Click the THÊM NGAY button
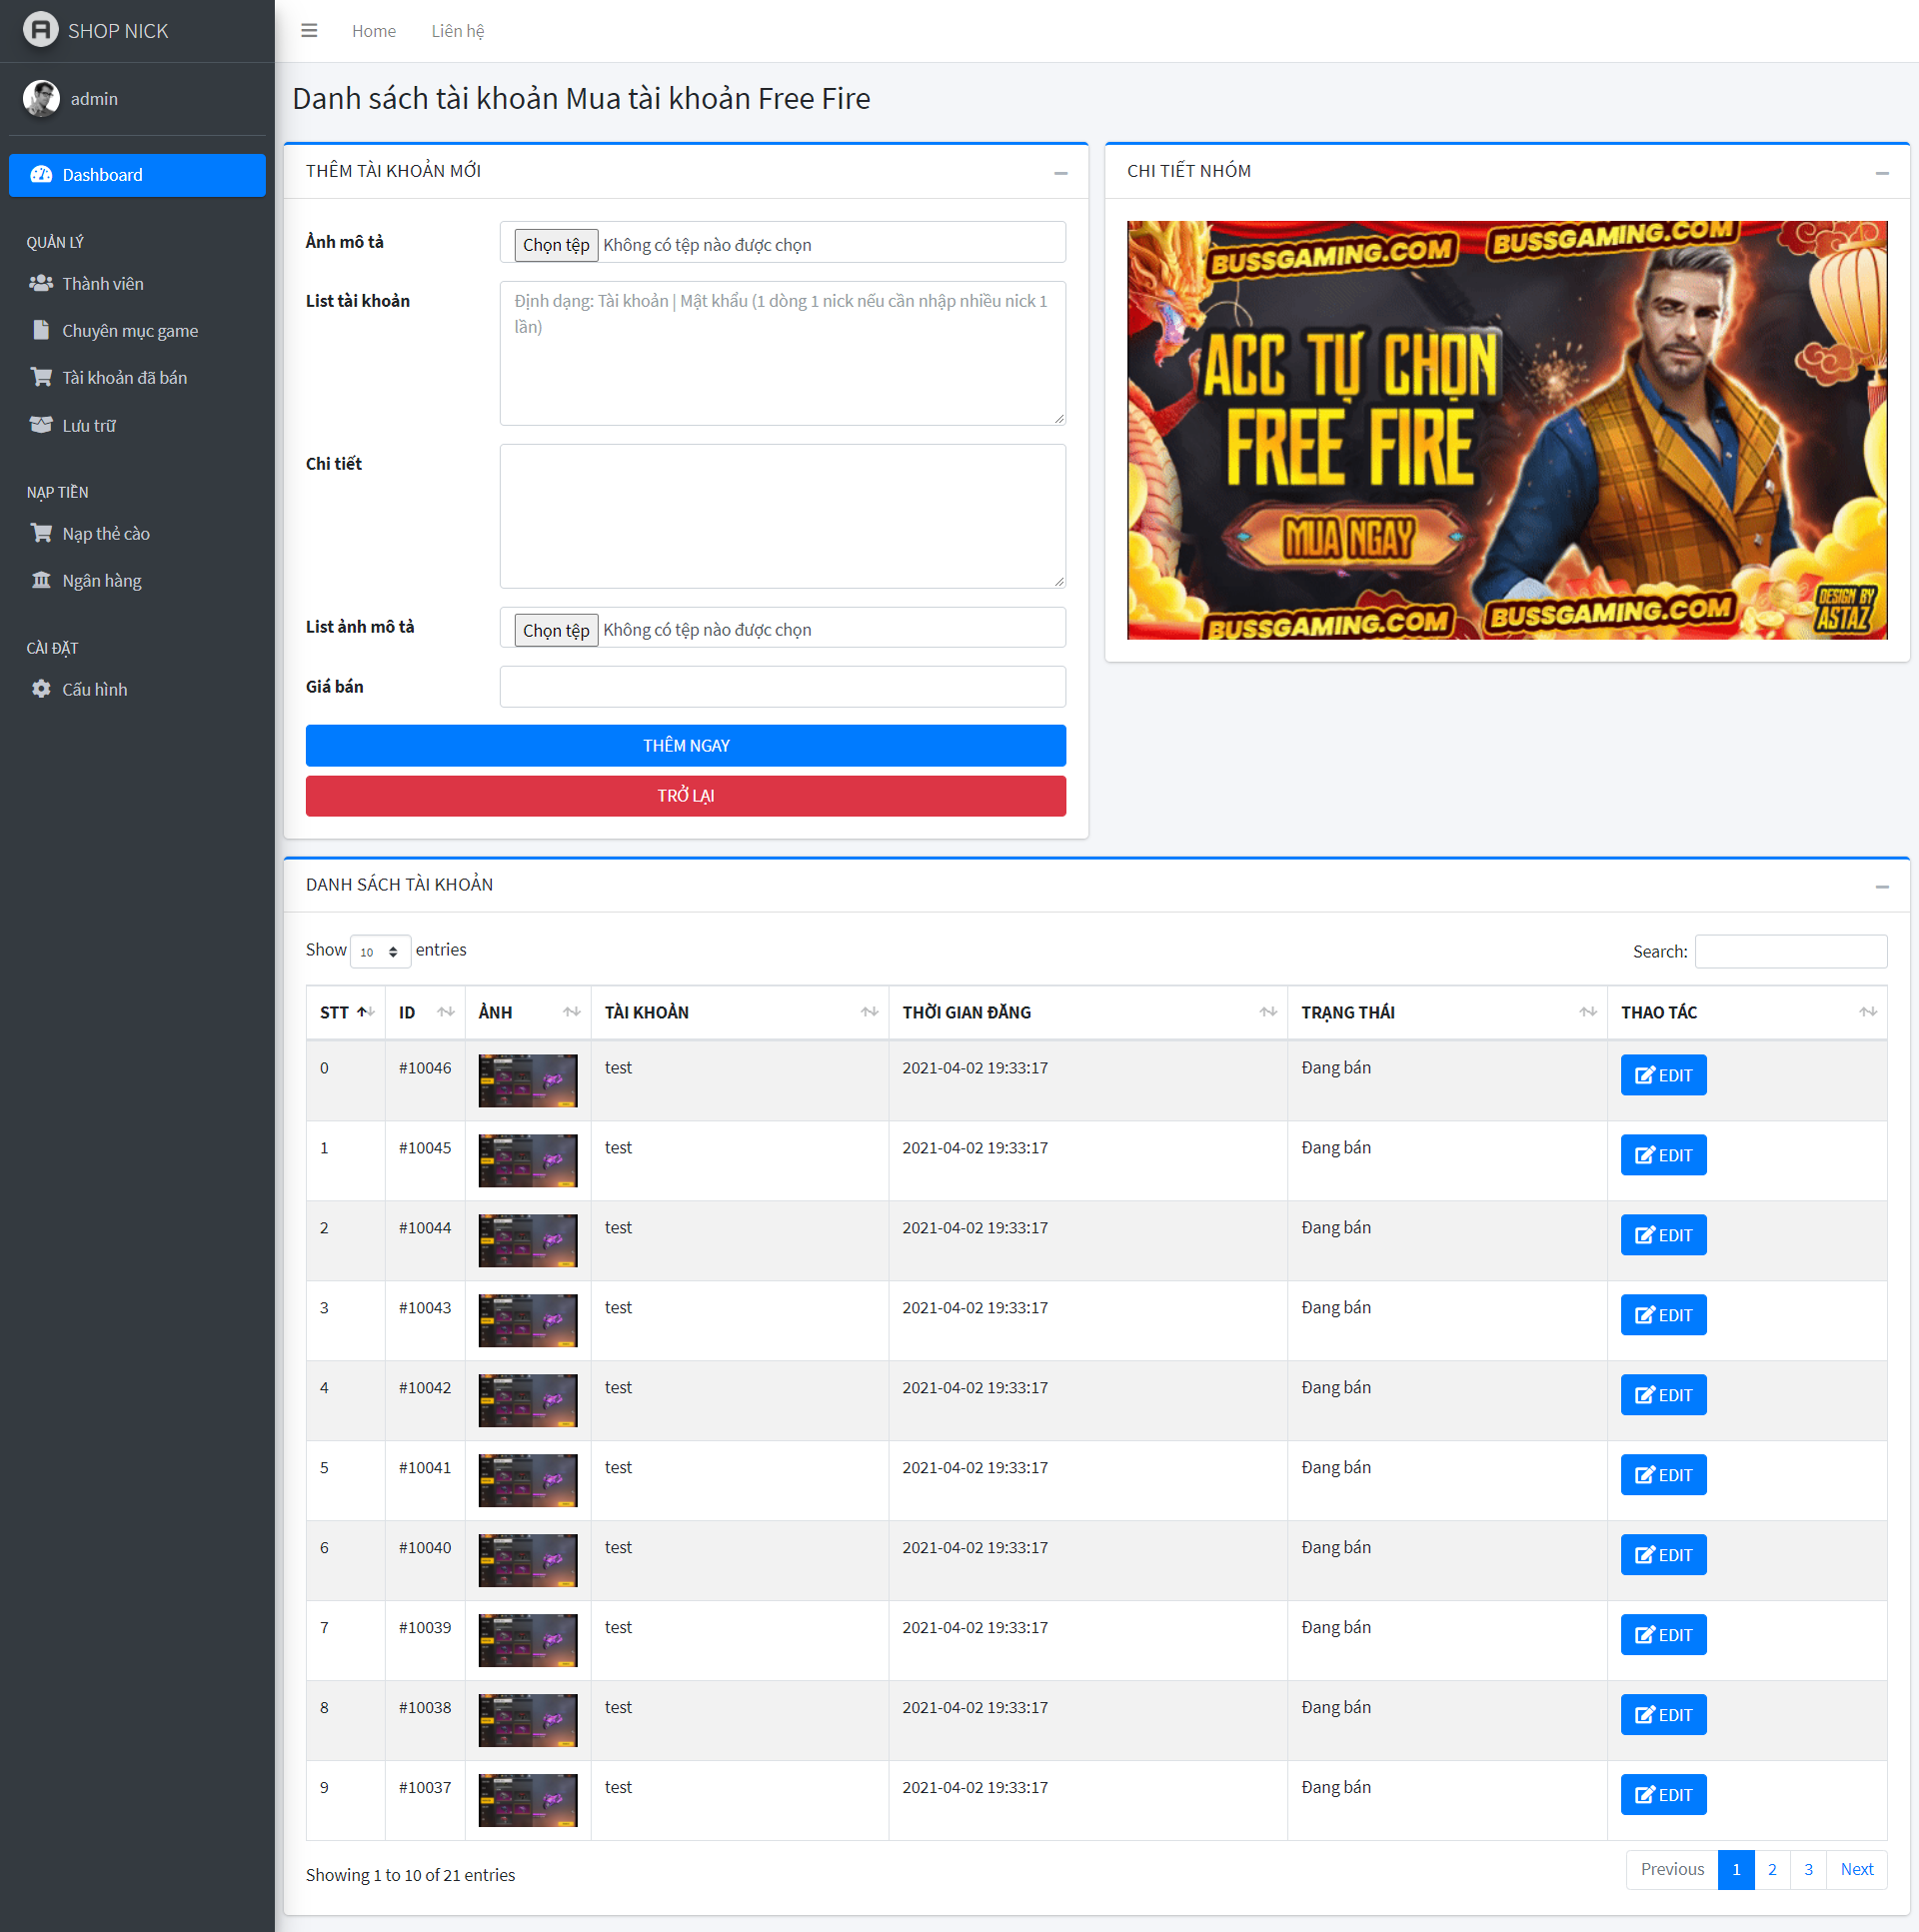The height and width of the screenshot is (1932, 1919). click(x=686, y=746)
